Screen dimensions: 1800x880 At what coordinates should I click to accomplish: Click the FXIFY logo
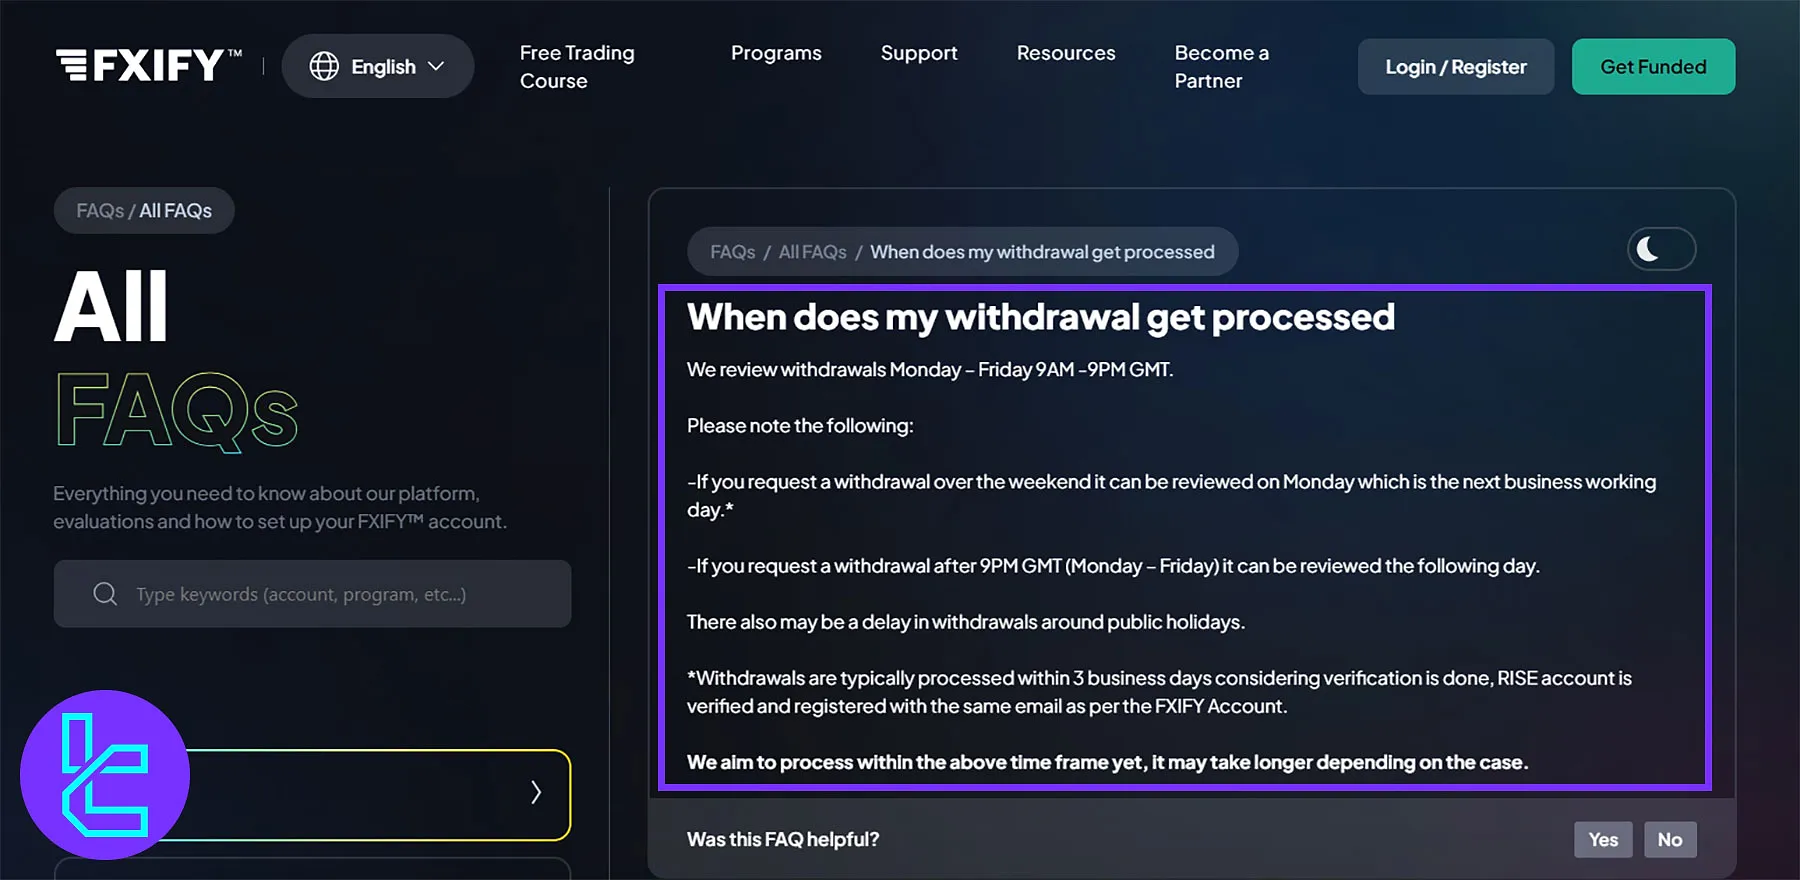point(148,66)
